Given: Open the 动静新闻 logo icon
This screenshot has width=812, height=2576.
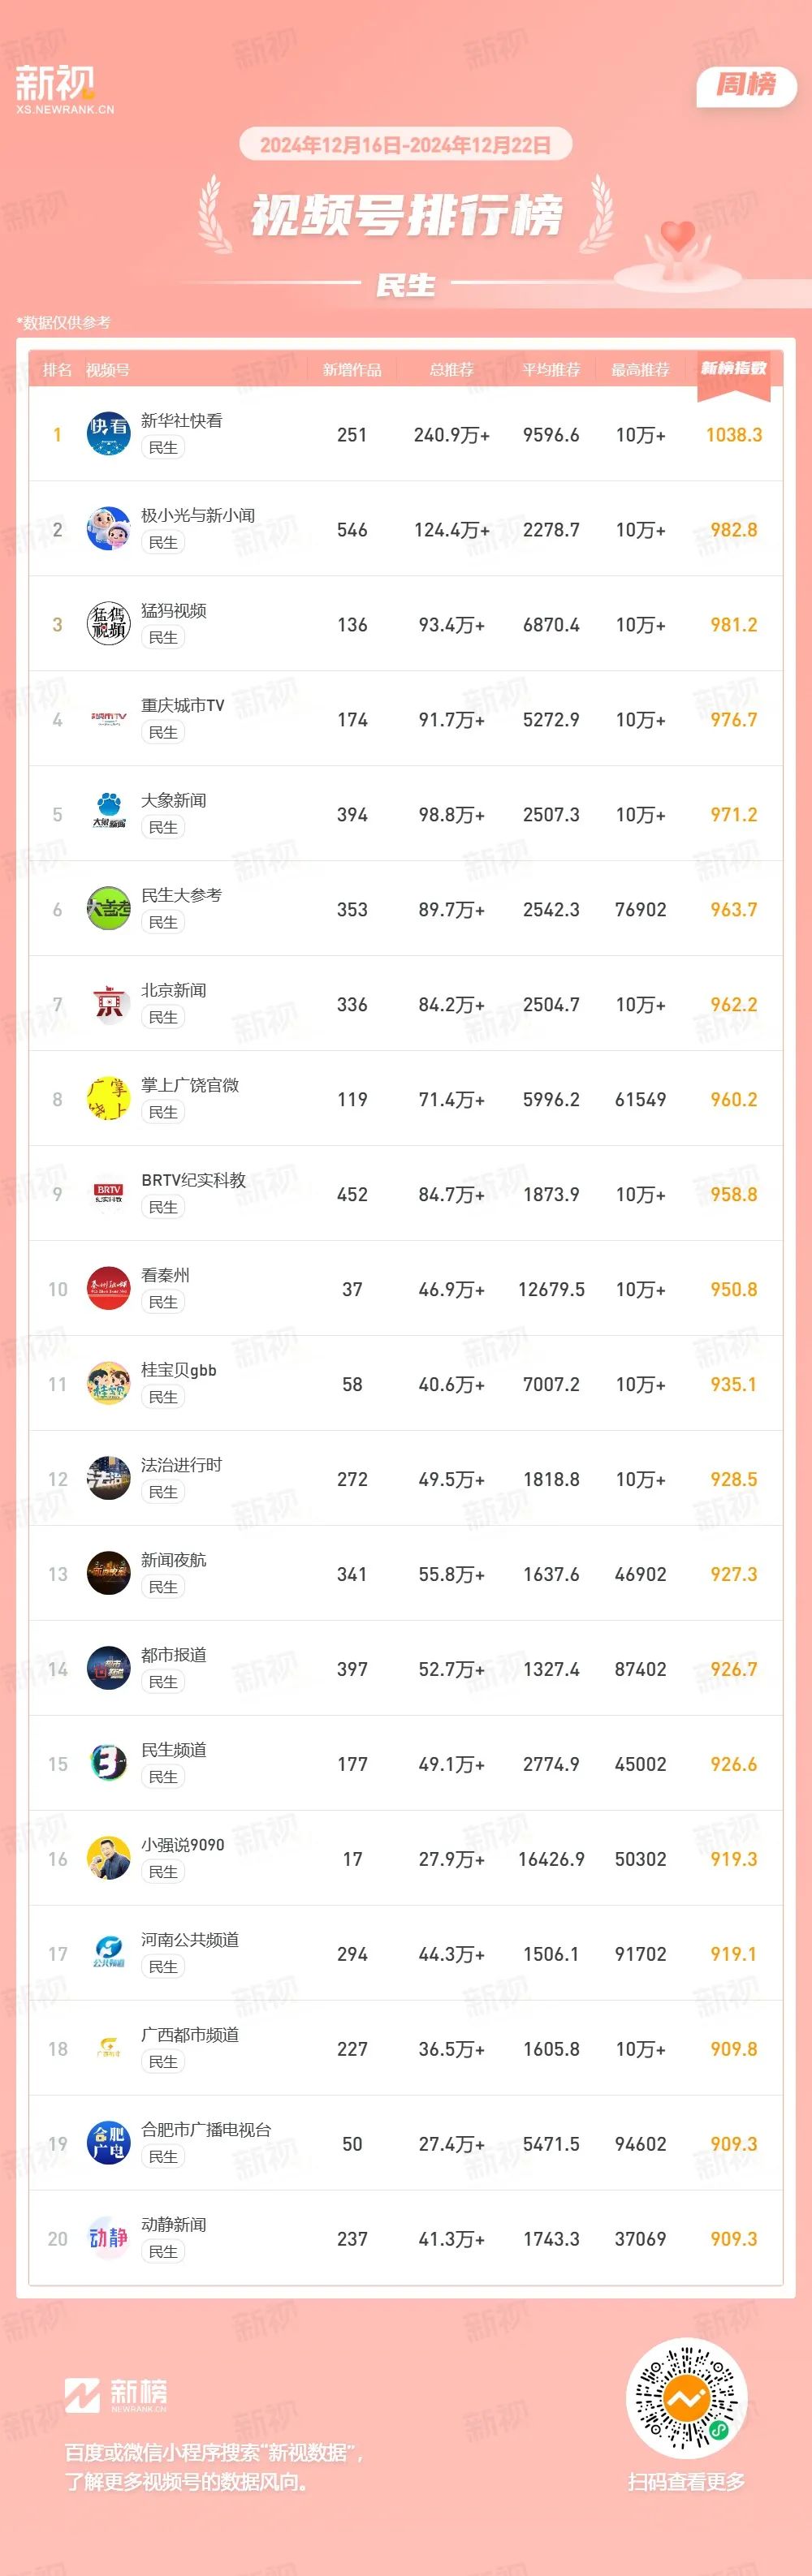Looking at the screenshot, I should [x=108, y=2239].
